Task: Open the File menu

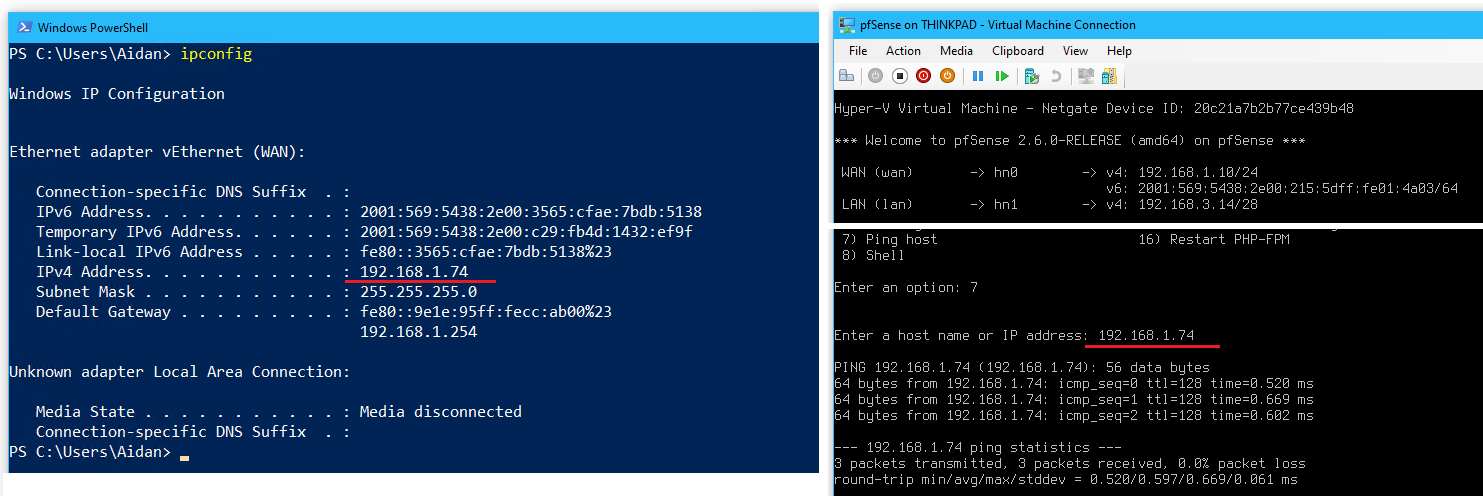Action: (858, 51)
